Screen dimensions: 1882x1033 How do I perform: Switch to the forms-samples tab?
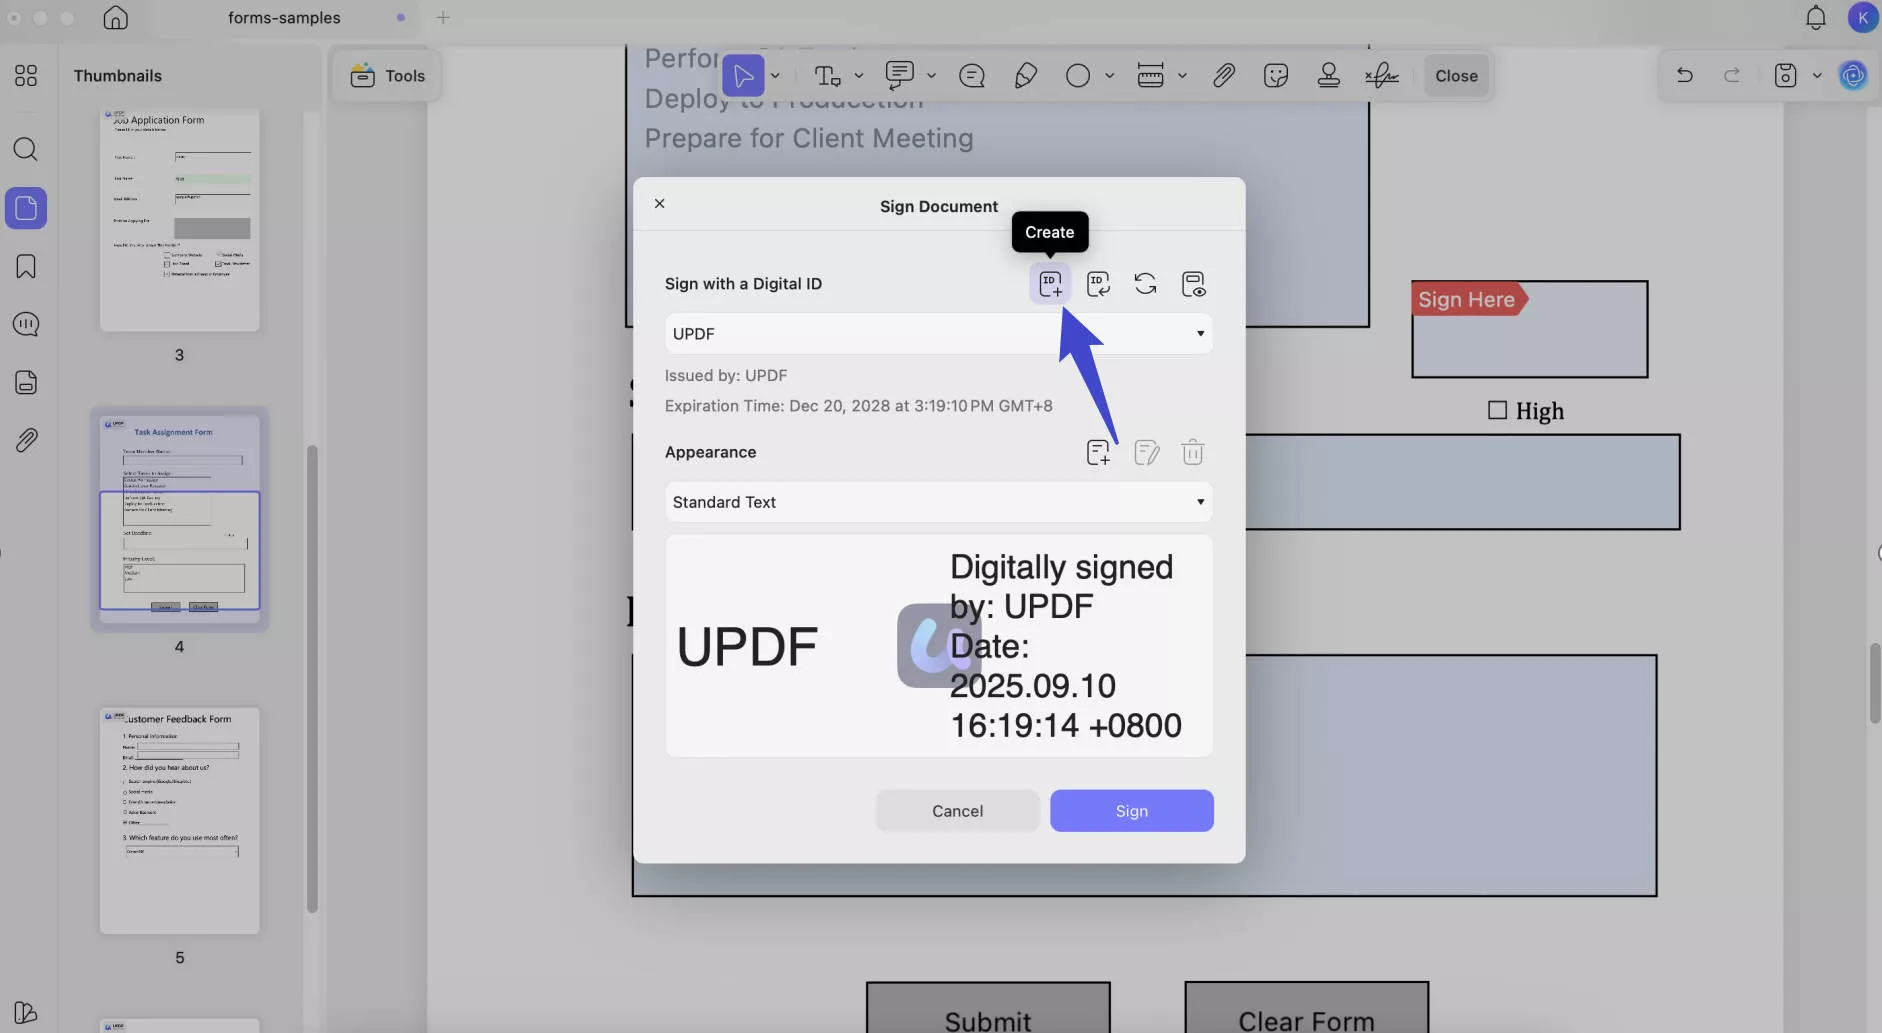pyautogui.click(x=284, y=17)
